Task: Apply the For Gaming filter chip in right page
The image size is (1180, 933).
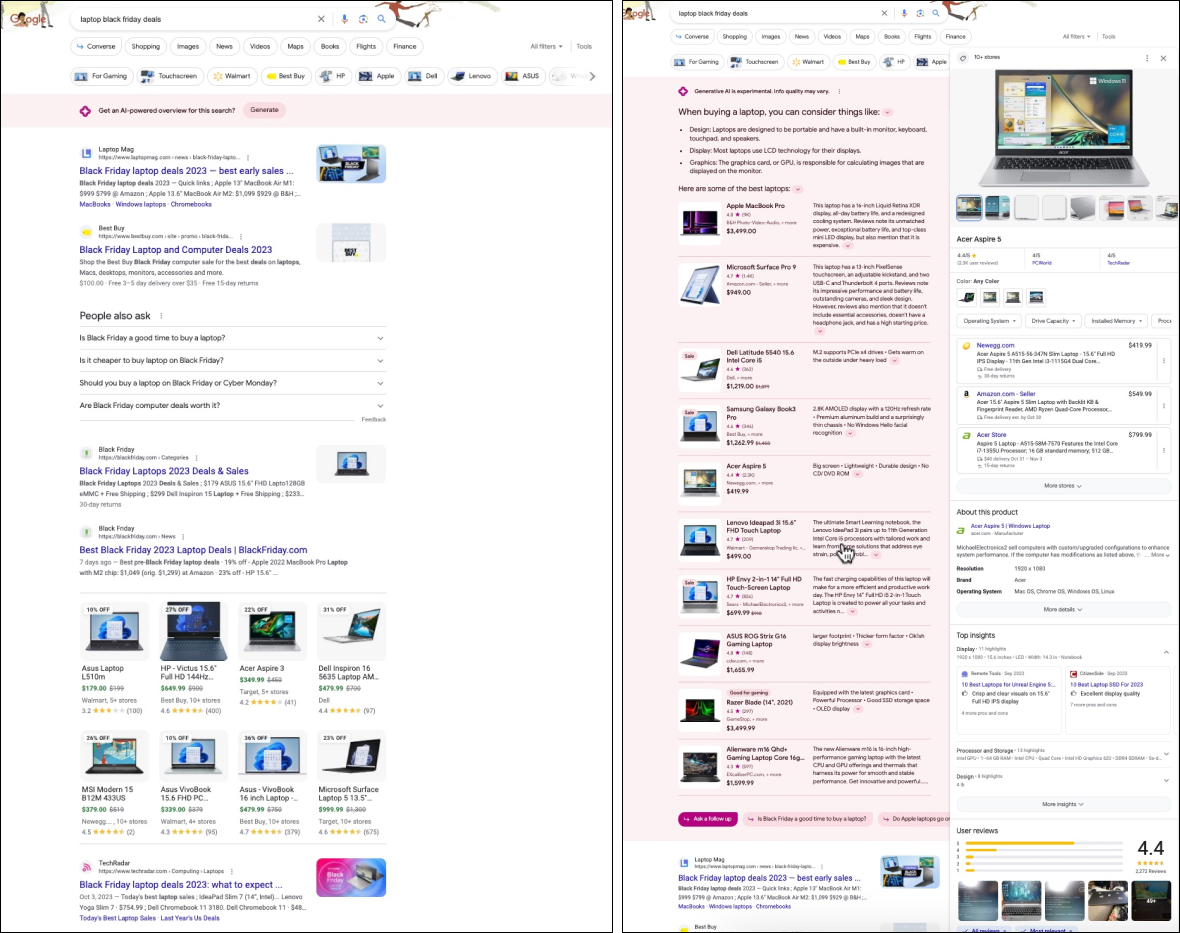Action: coord(697,62)
